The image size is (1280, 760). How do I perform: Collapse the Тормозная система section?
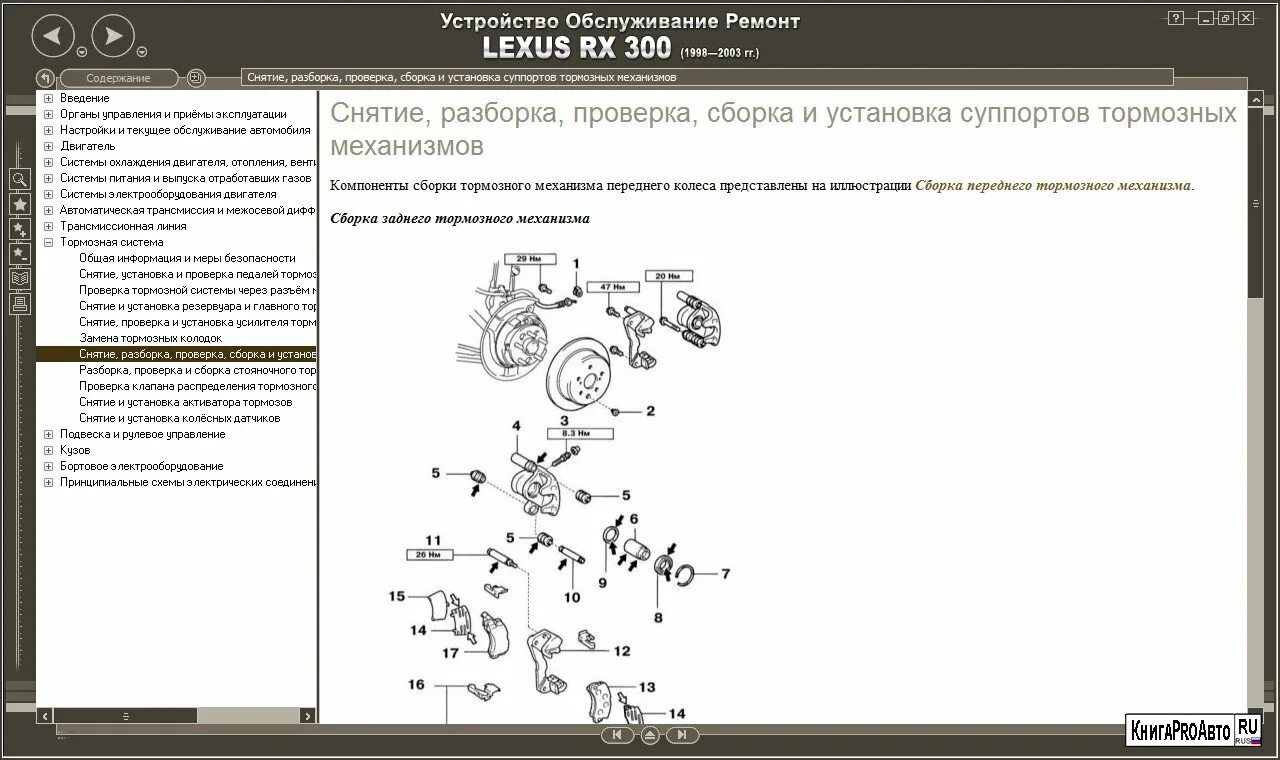48,242
